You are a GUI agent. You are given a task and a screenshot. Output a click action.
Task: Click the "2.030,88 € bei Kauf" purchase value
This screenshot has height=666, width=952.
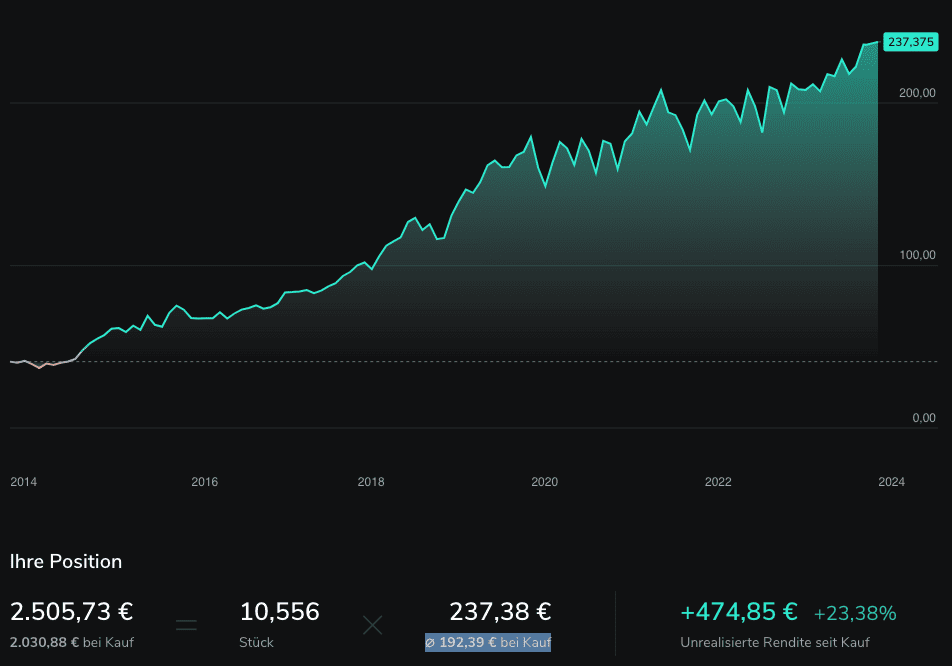[x=72, y=642]
